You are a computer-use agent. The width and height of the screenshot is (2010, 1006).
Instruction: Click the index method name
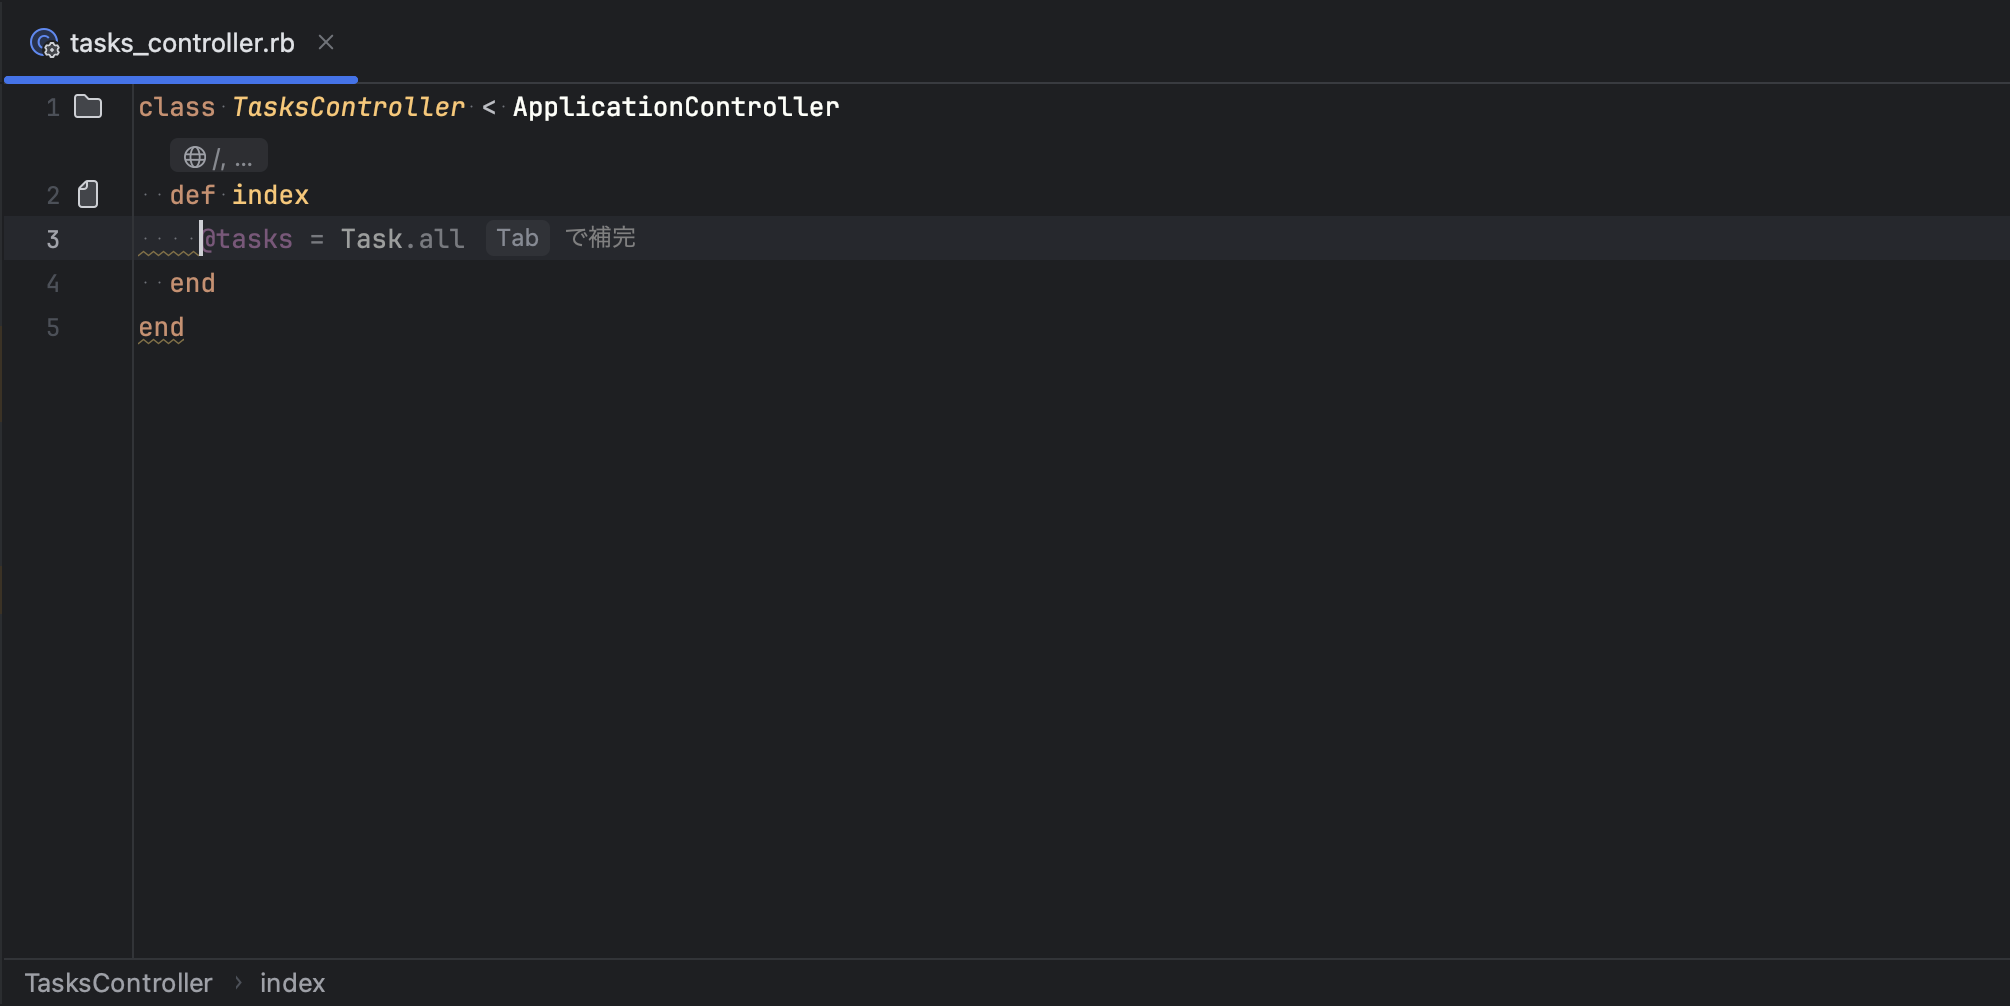pyautogui.click(x=270, y=195)
